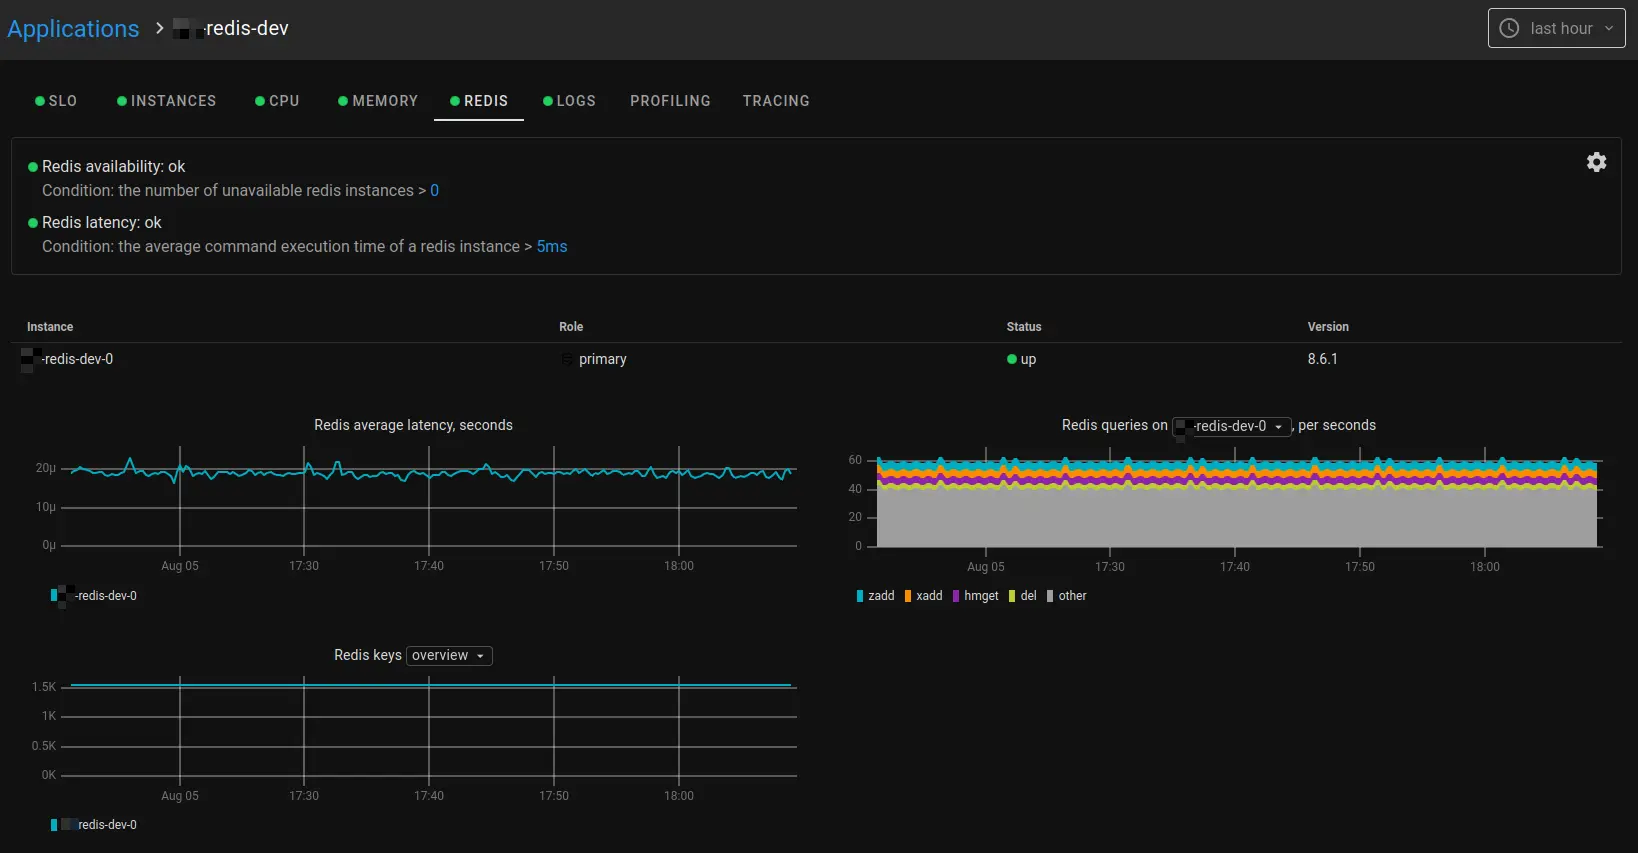Edit the unavailable instances threshold 0
Image resolution: width=1638 pixels, height=853 pixels.
[x=434, y=191]
